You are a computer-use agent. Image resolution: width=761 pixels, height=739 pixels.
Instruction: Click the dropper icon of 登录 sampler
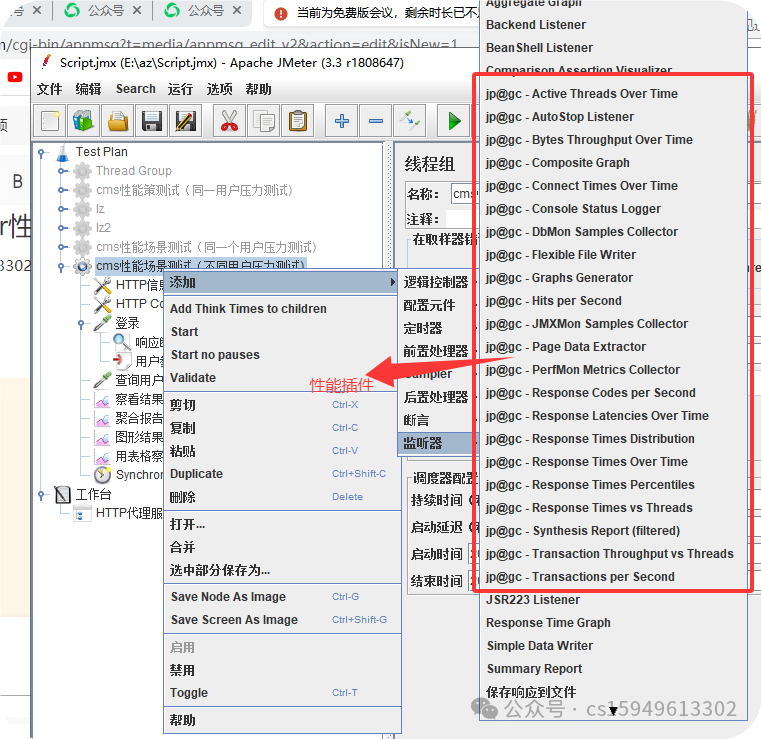point(103,323)
